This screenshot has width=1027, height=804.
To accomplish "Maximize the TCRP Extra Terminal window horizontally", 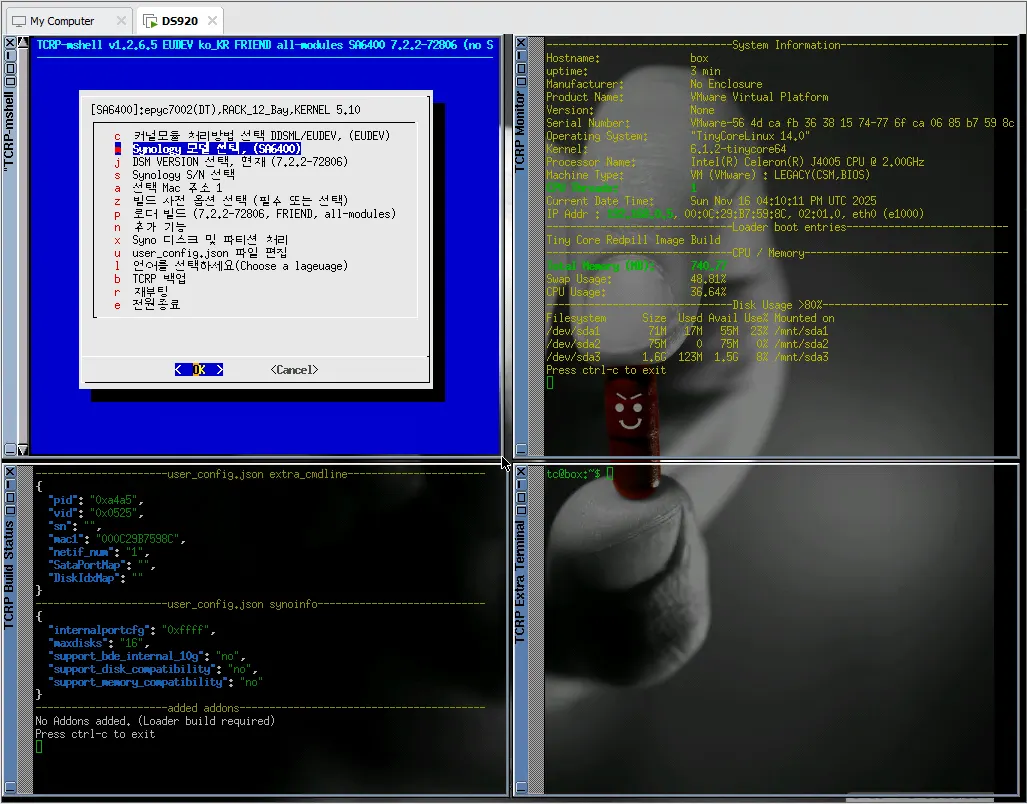I will coord(521,510).
